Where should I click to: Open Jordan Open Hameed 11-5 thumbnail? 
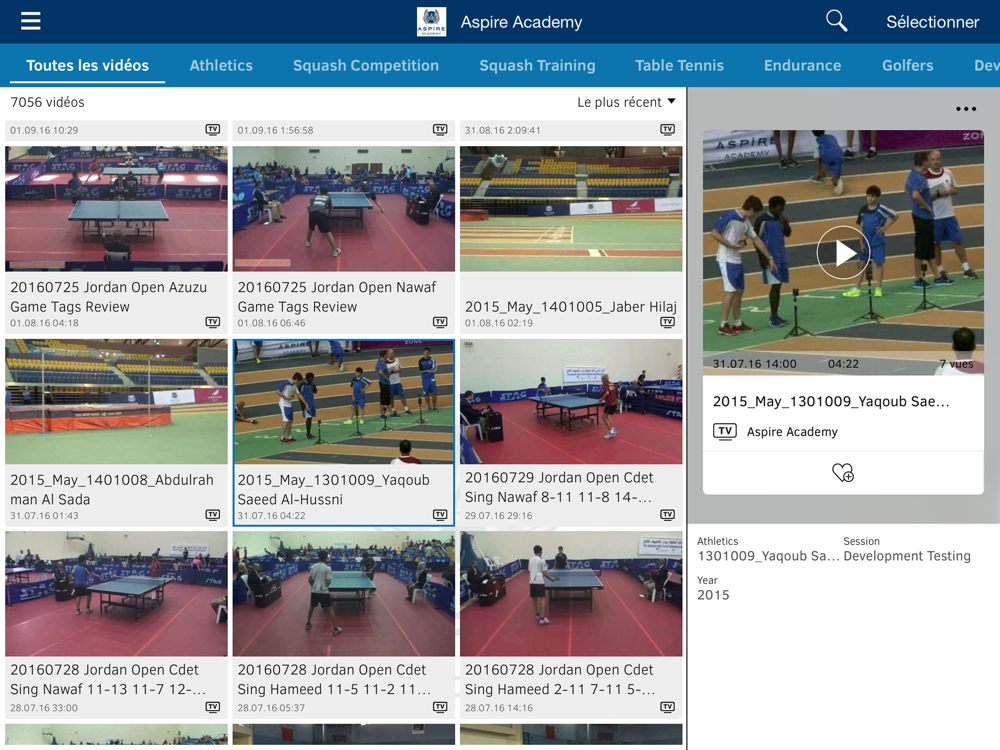click(x=344, y=594)
